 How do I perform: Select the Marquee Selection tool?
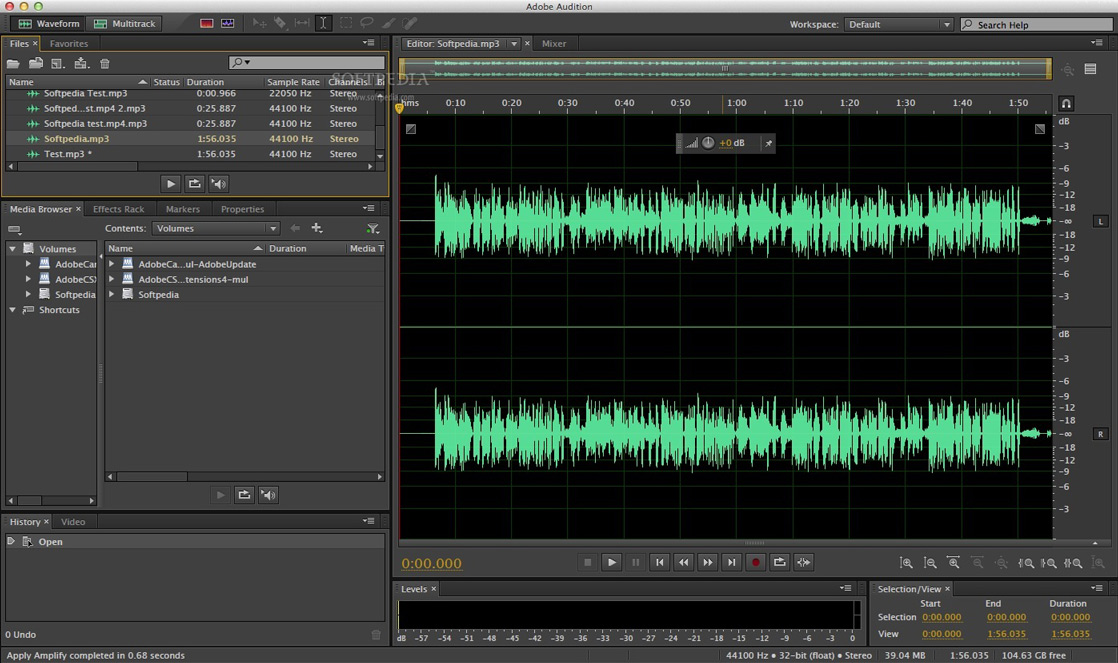click(x=346, y=24)
